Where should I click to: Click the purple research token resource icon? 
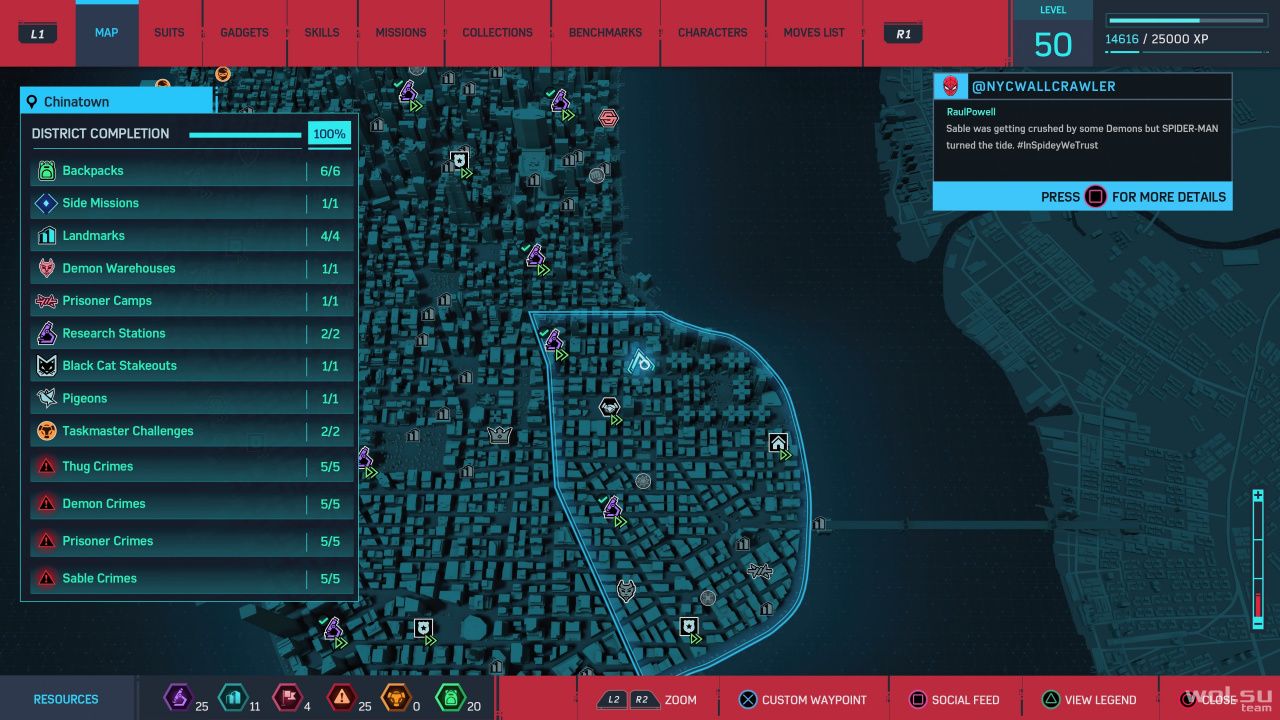(179, 697)
